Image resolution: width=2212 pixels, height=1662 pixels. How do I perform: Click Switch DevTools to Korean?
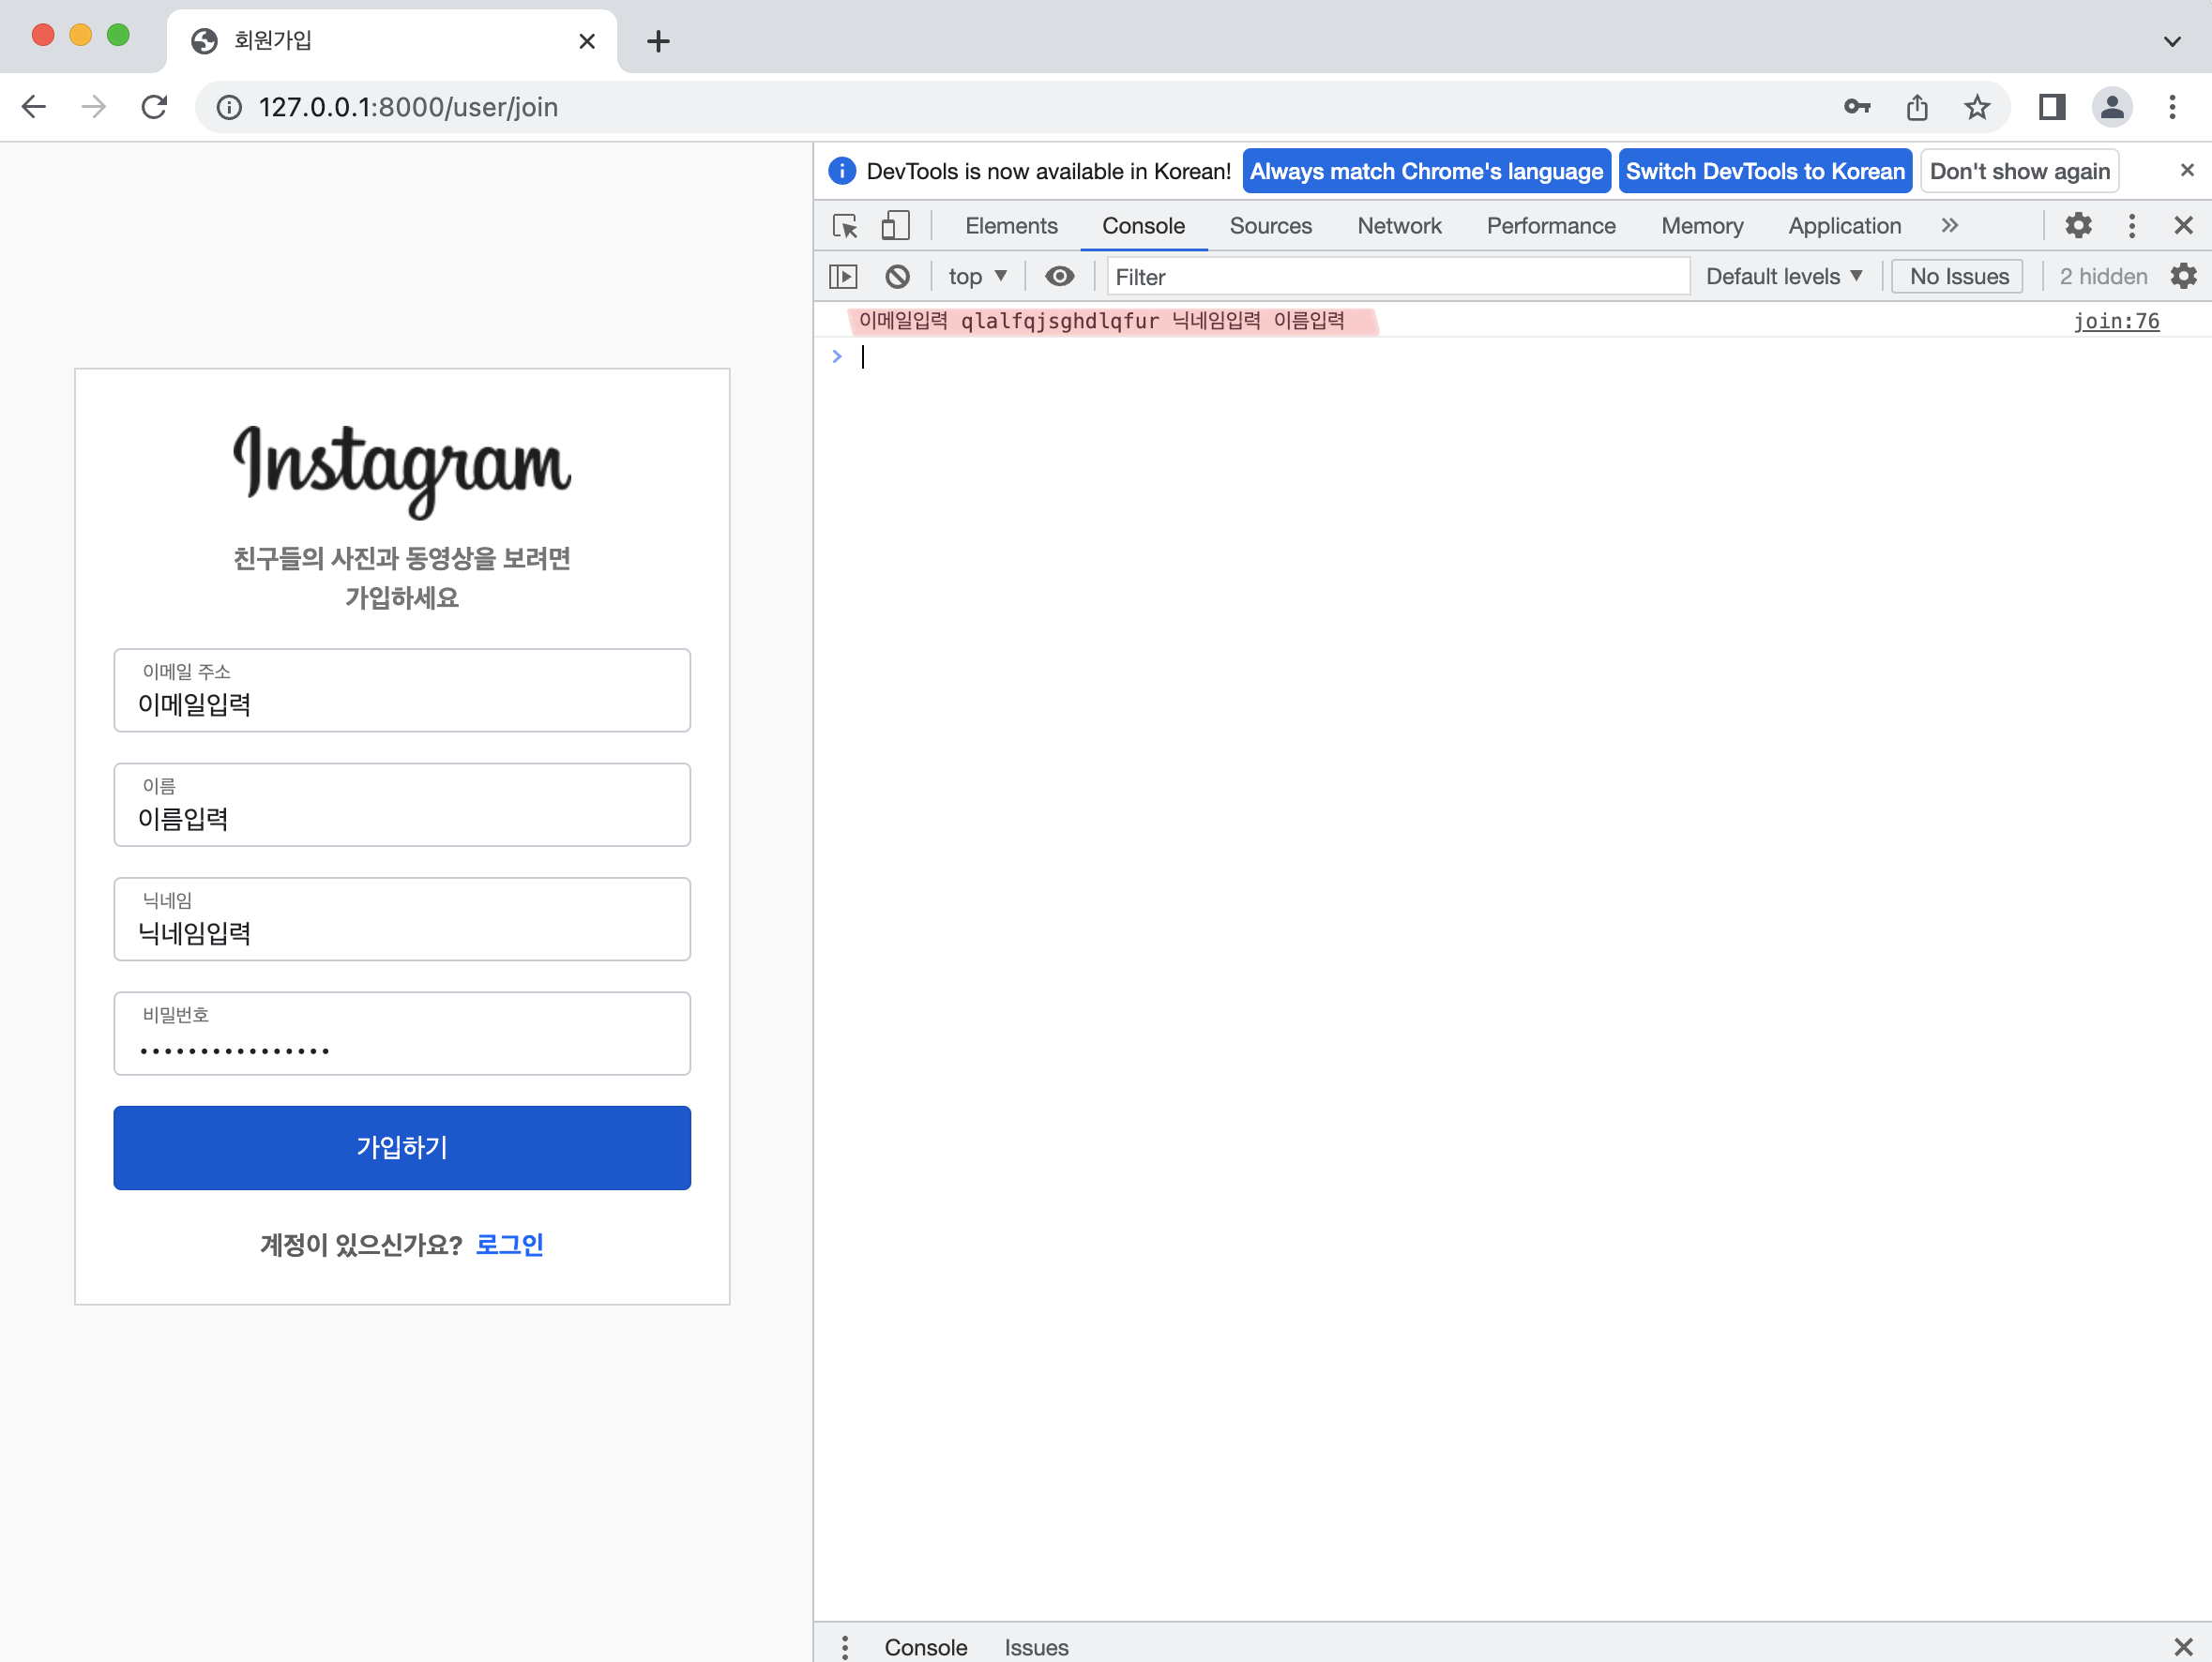(x=1764, y=171)
